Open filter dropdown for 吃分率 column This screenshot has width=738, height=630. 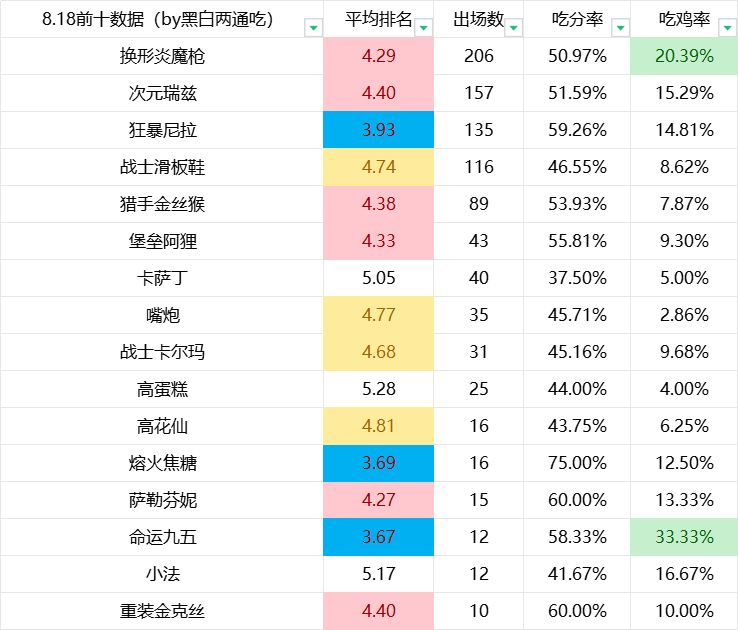[620, 27]
